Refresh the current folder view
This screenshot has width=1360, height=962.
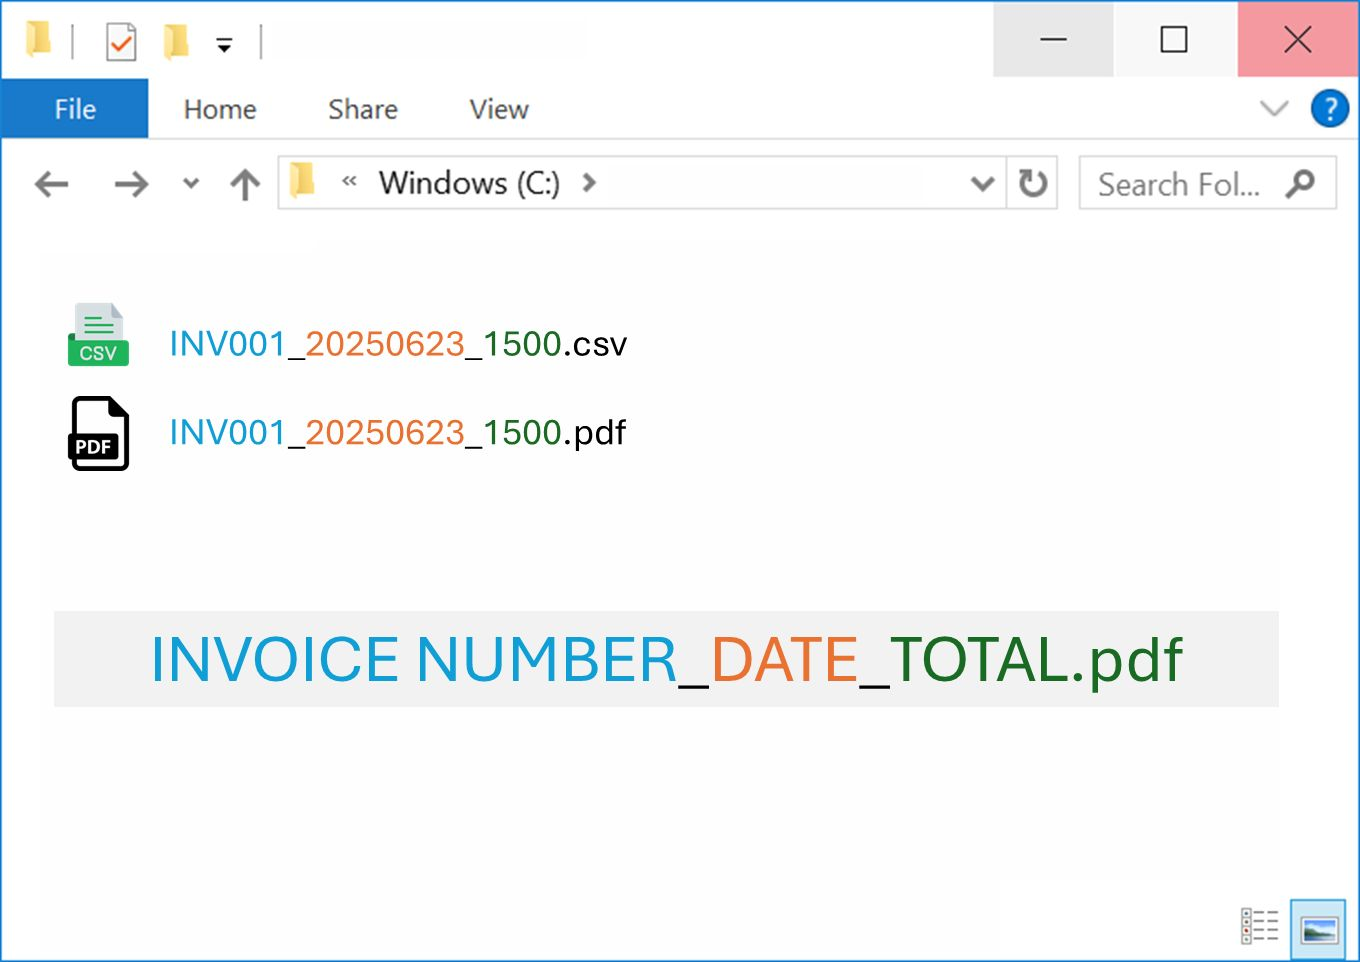click(1032, 184)
